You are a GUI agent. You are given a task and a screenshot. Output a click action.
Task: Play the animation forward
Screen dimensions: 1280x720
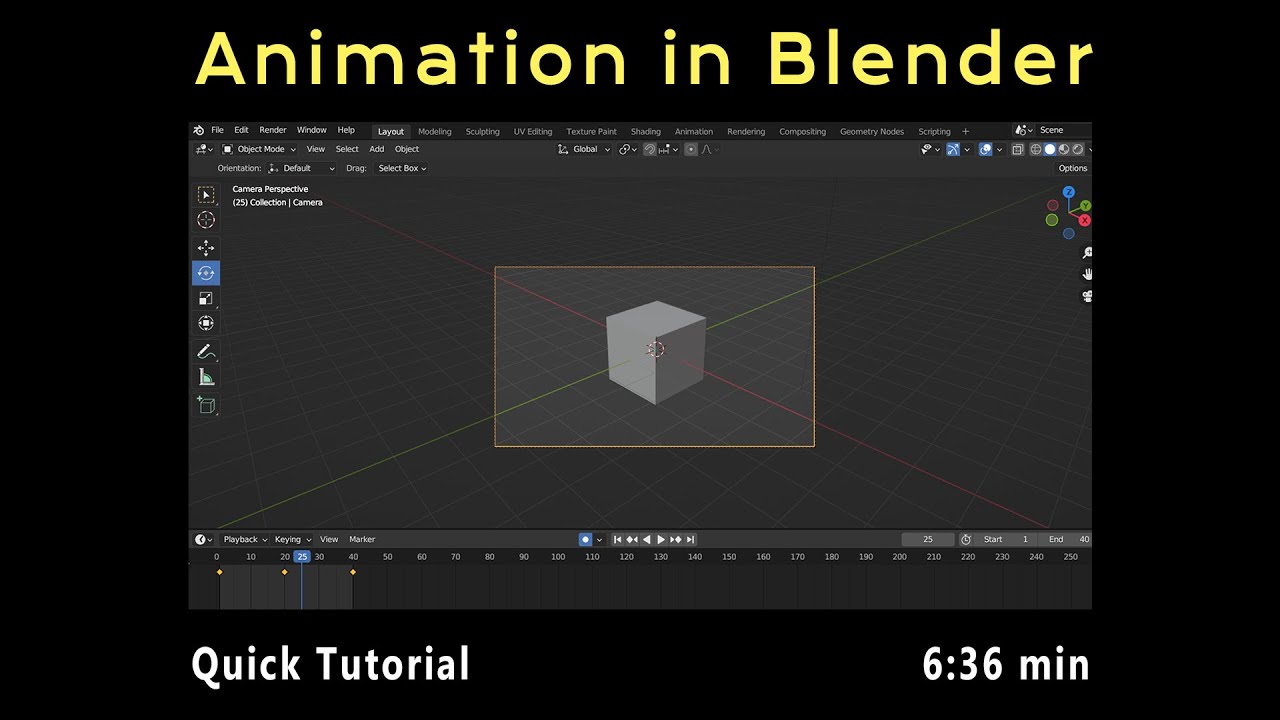point(661,540)
